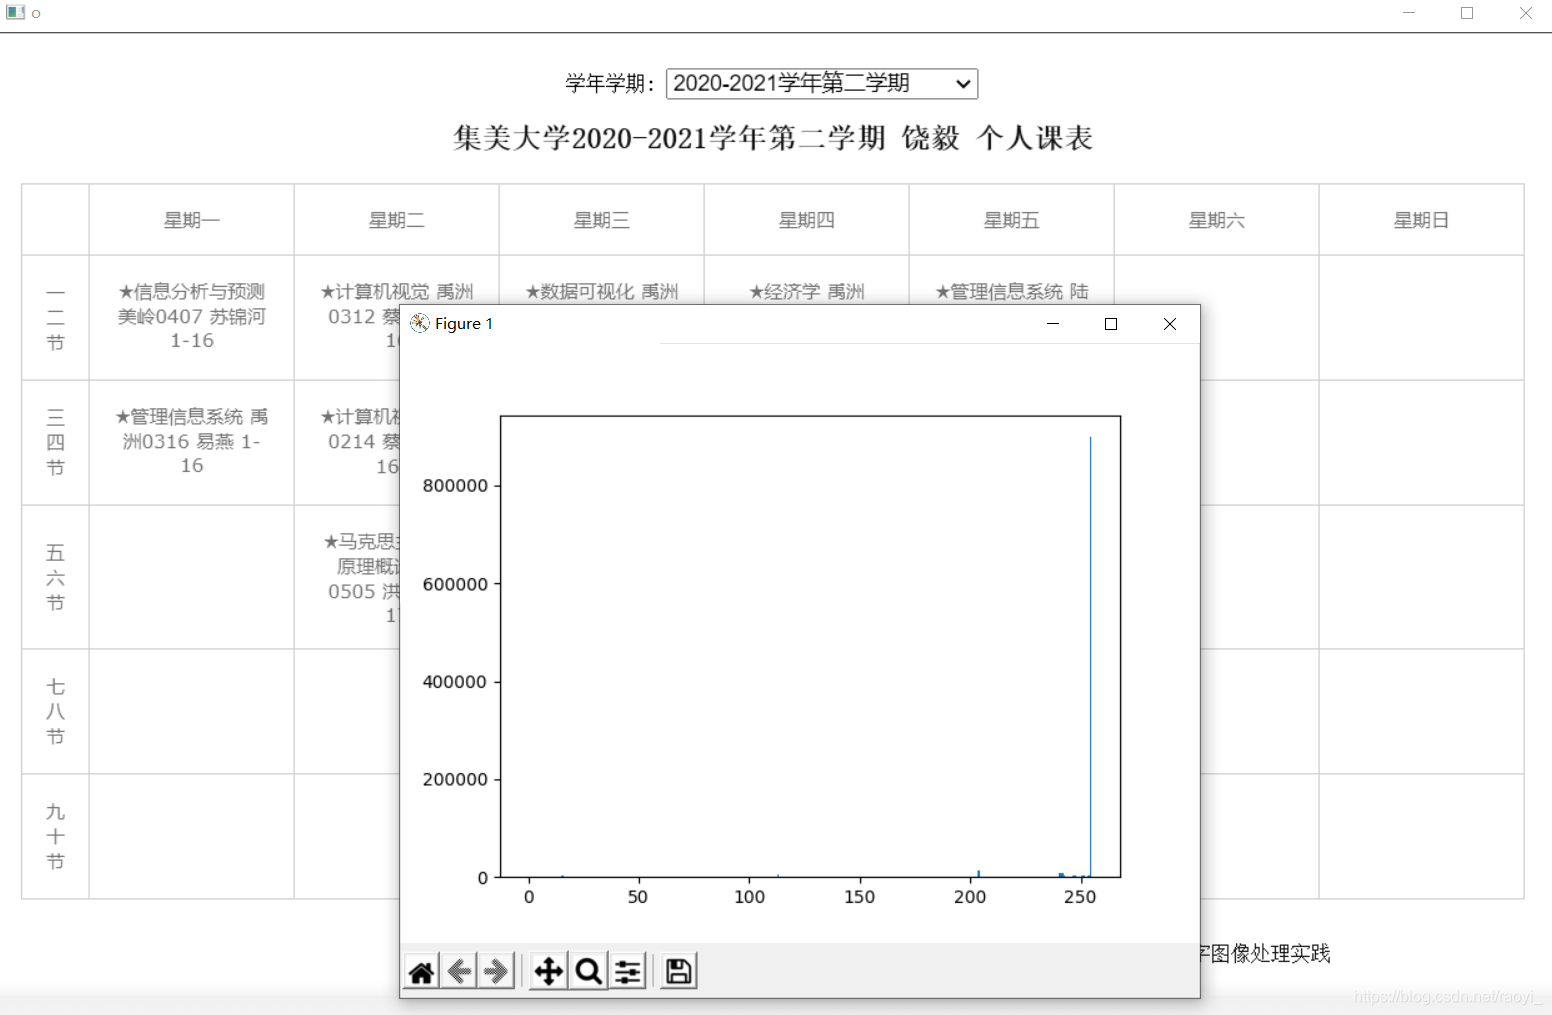Open Configure subplots settings
1552x1015 pixels.
click(628, 971)
